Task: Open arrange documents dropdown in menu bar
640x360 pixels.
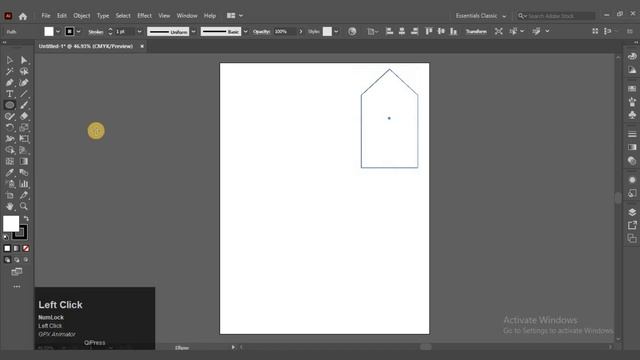Action: (x=235, y=16)
